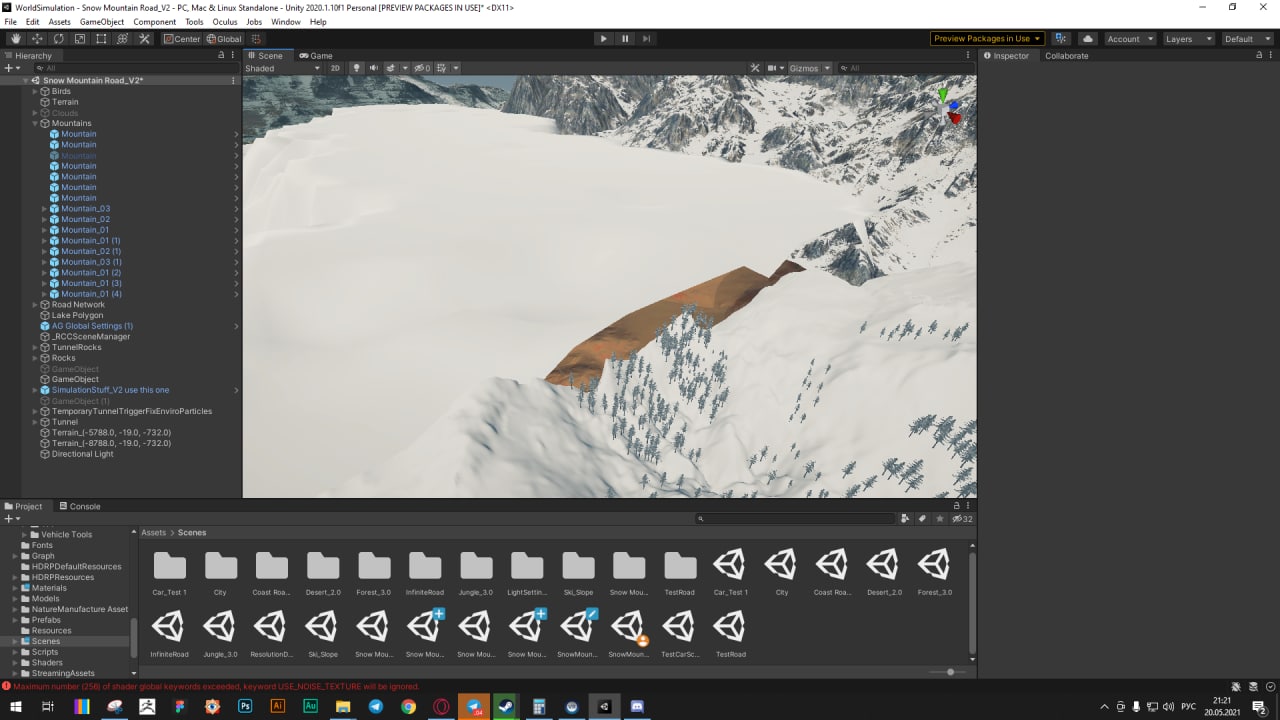Toggle scene audio speaker icon
This screenshot has height=720, width=1280.
tap(373, 68)
